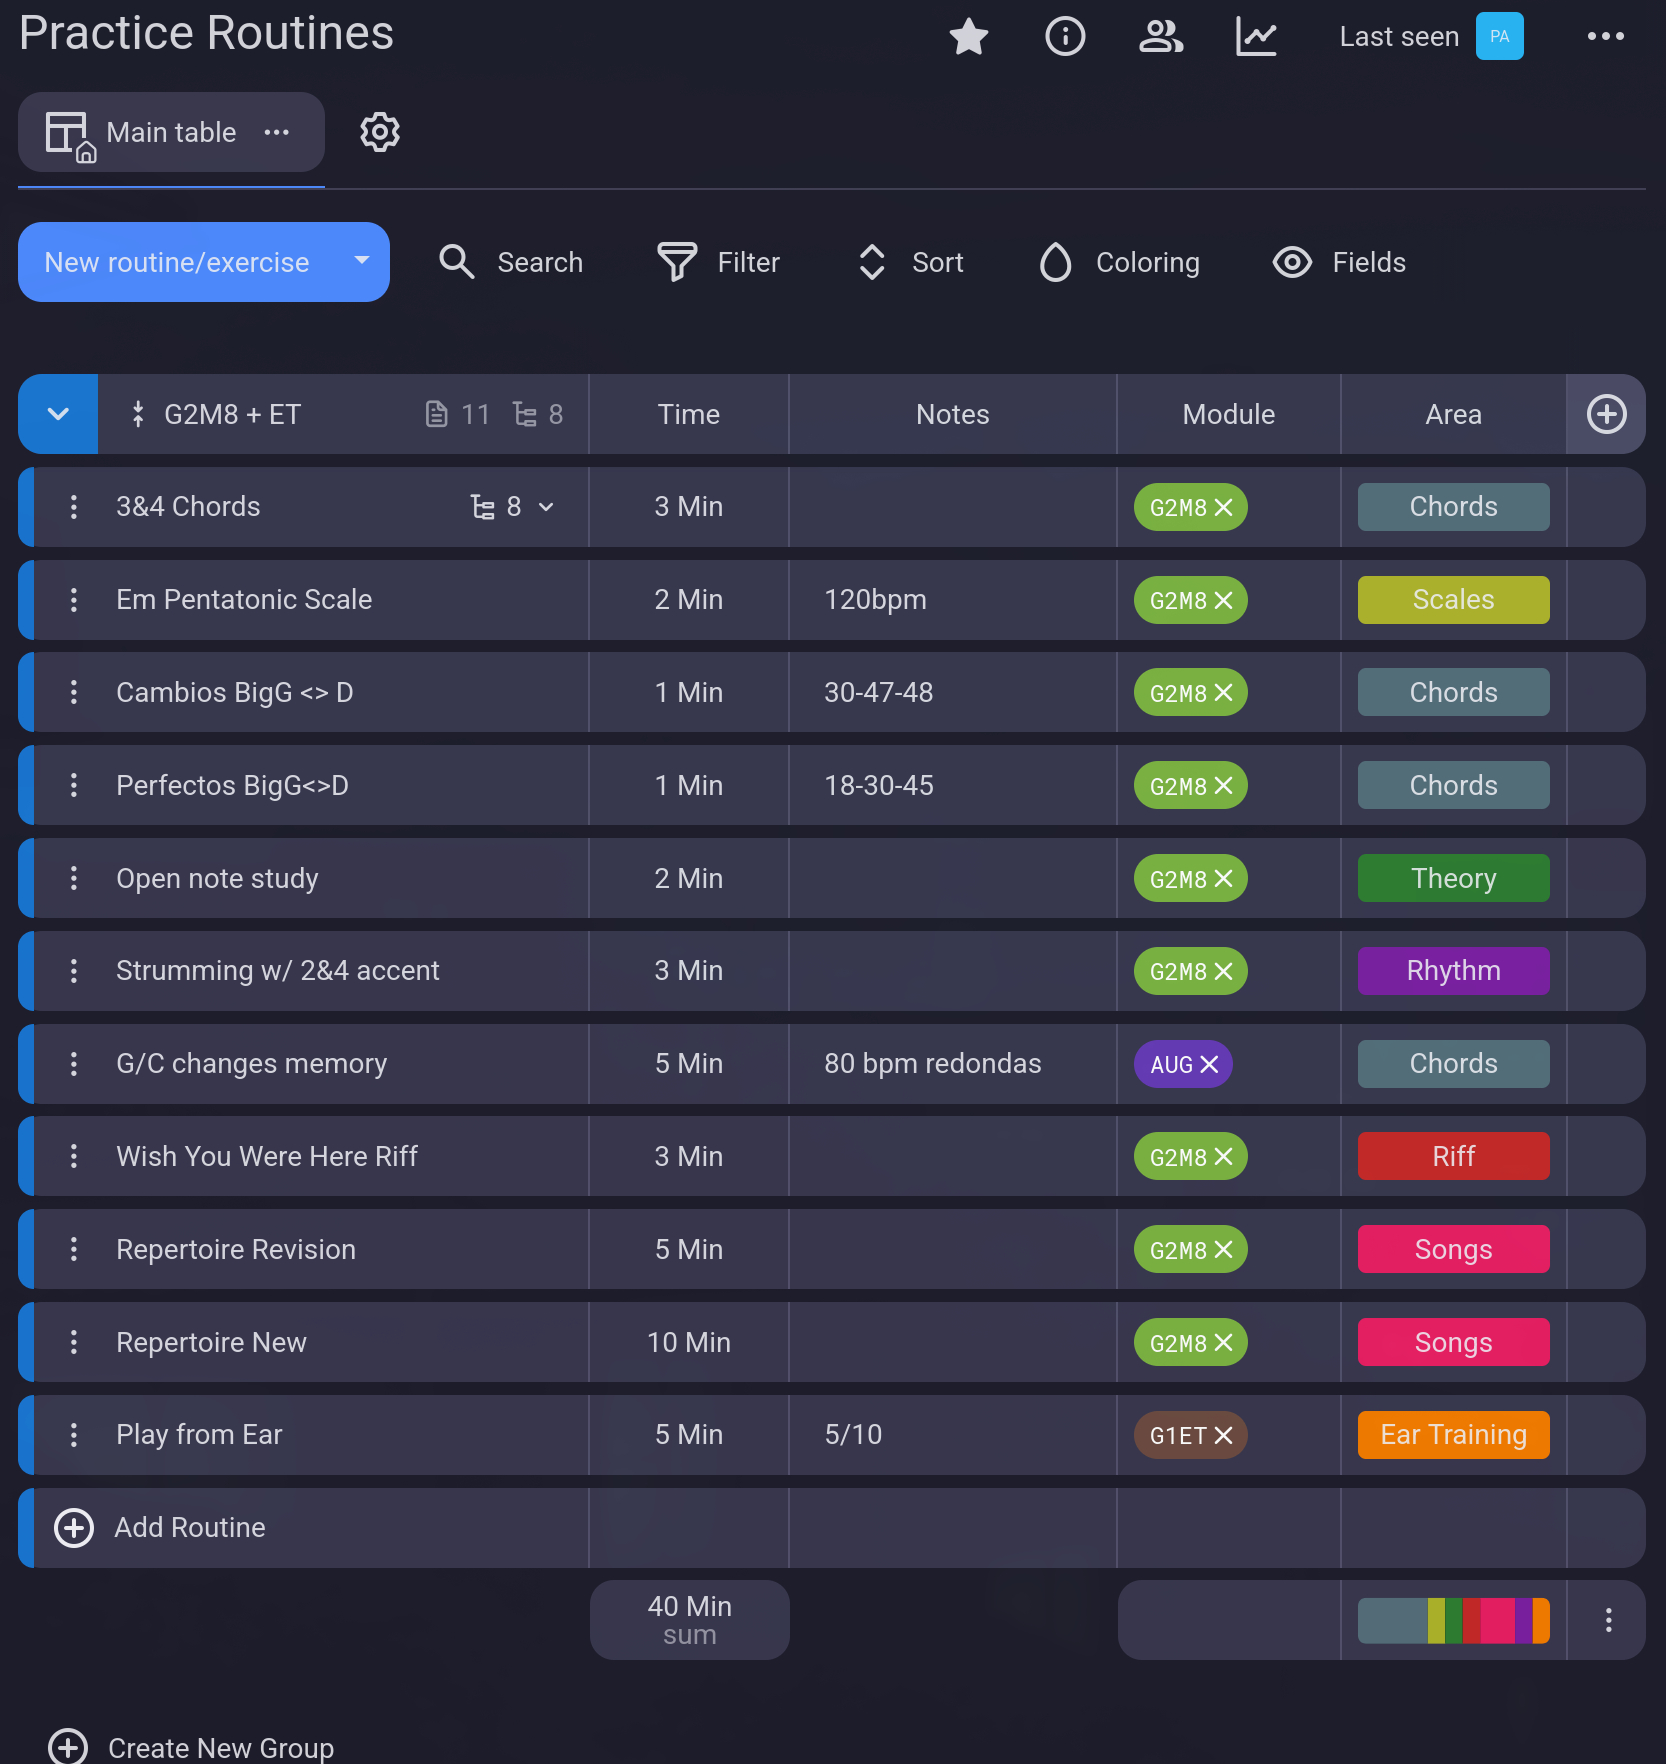Select the Main table tab
This screenshot has width=1666, height=1764.
(x=171, y=132)
